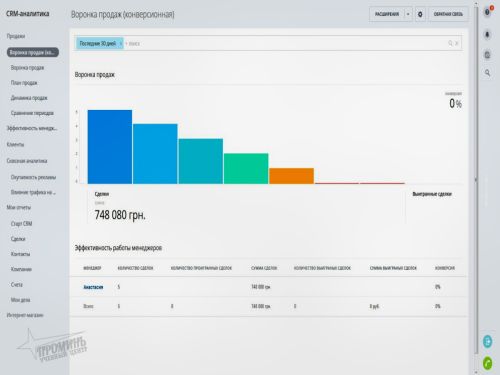Viewport: 500px width, 375px height.
Task: Open 'Мои отчеты' sidebar section
Action: pos(19,207)
